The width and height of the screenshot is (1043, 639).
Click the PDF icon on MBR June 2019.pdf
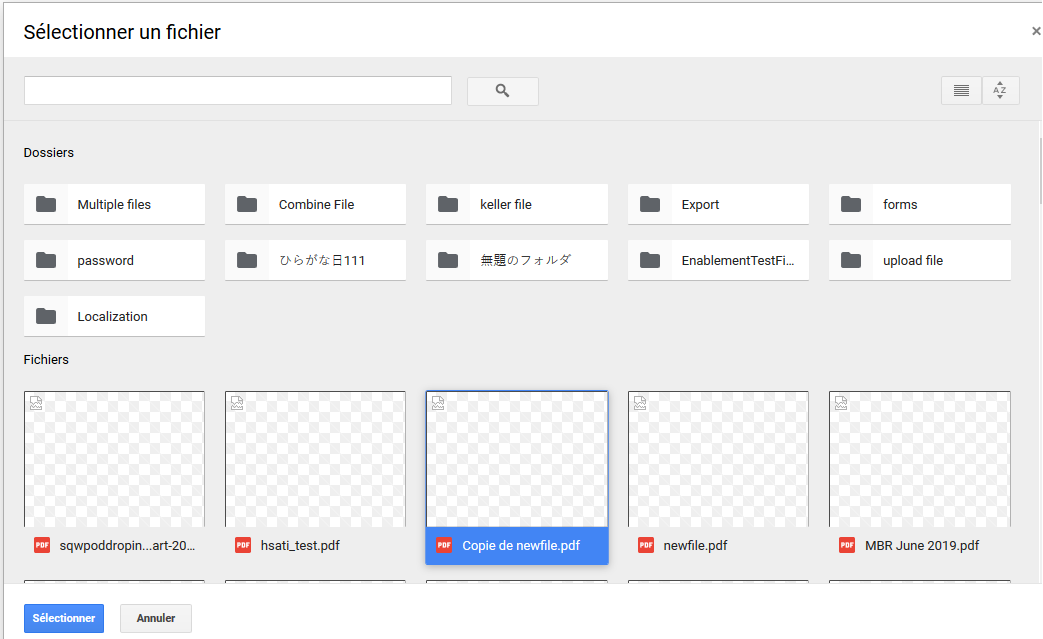(847, 545)
